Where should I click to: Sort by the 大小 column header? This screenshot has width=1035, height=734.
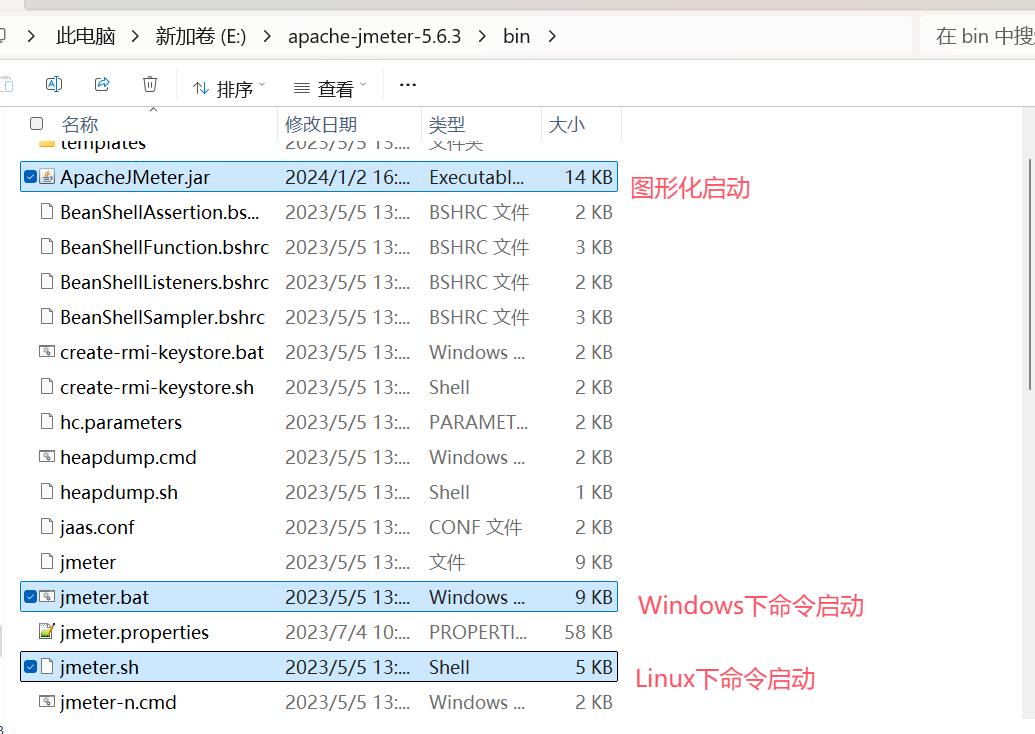click(567, 124)
